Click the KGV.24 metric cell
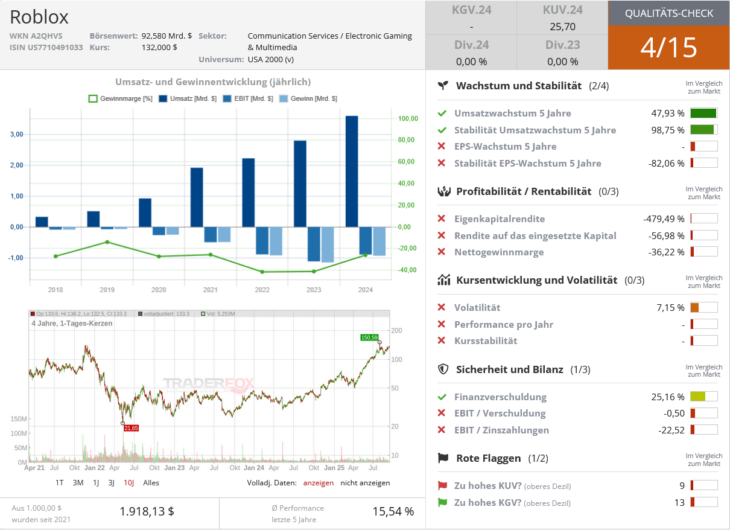 tap(471, 18)
